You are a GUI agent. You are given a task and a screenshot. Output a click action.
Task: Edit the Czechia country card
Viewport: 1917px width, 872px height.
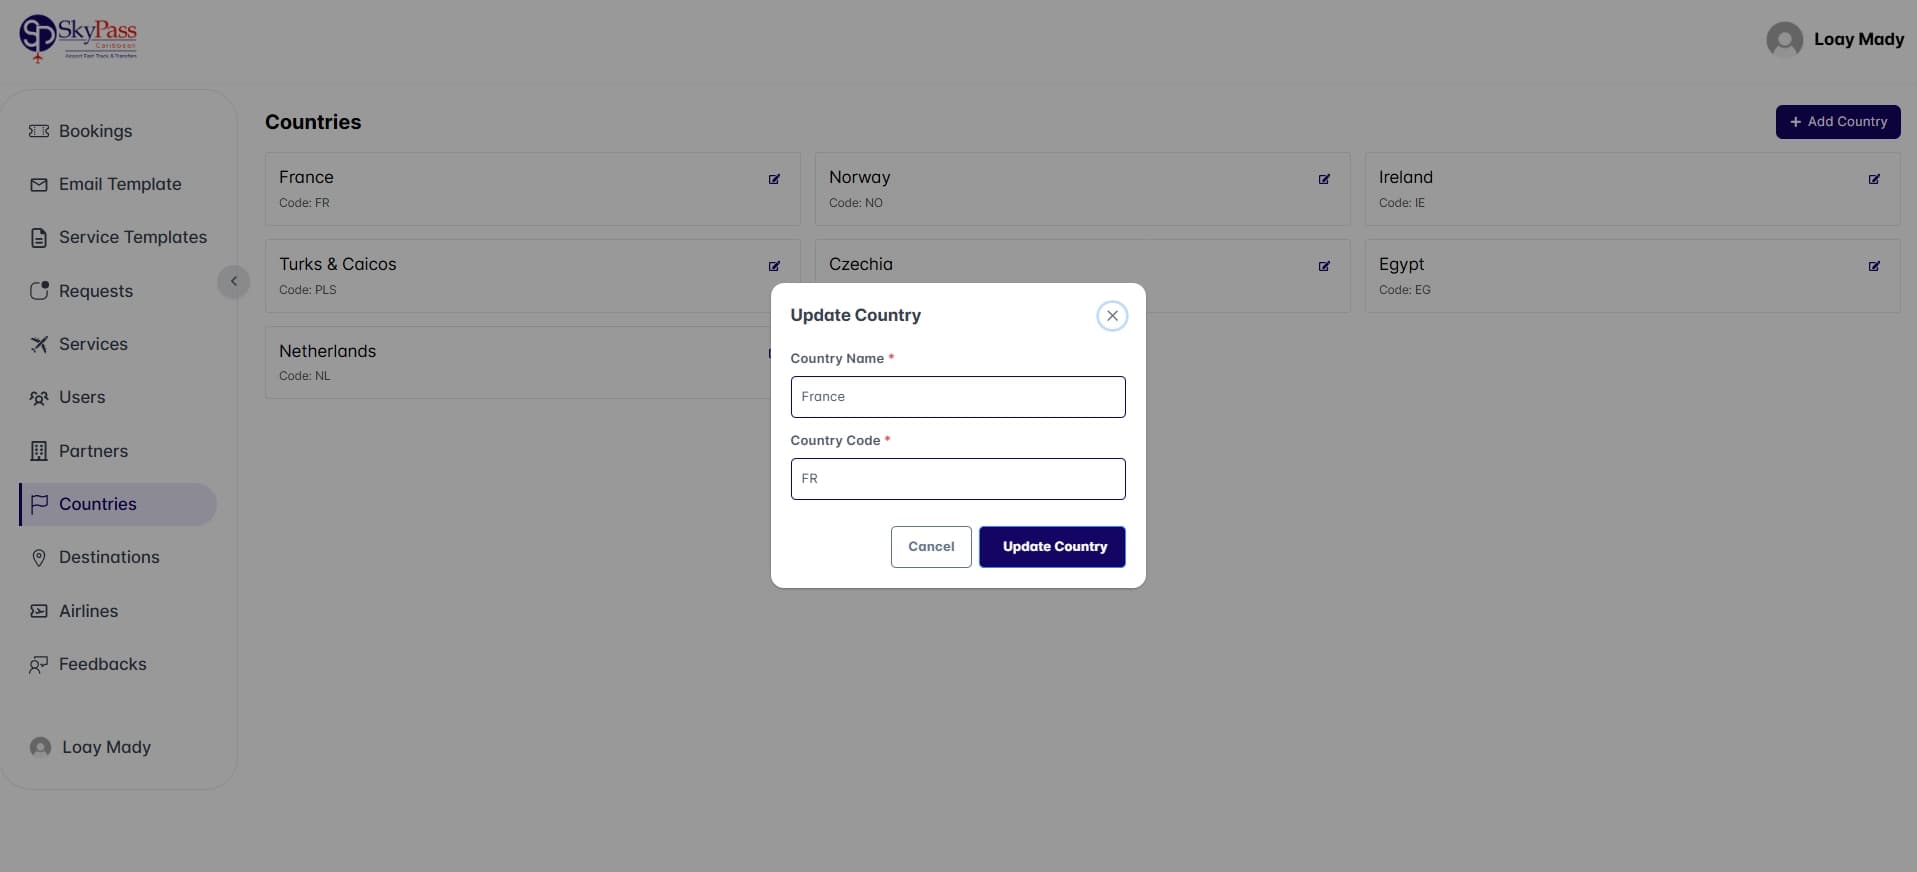pos(1324,266)
